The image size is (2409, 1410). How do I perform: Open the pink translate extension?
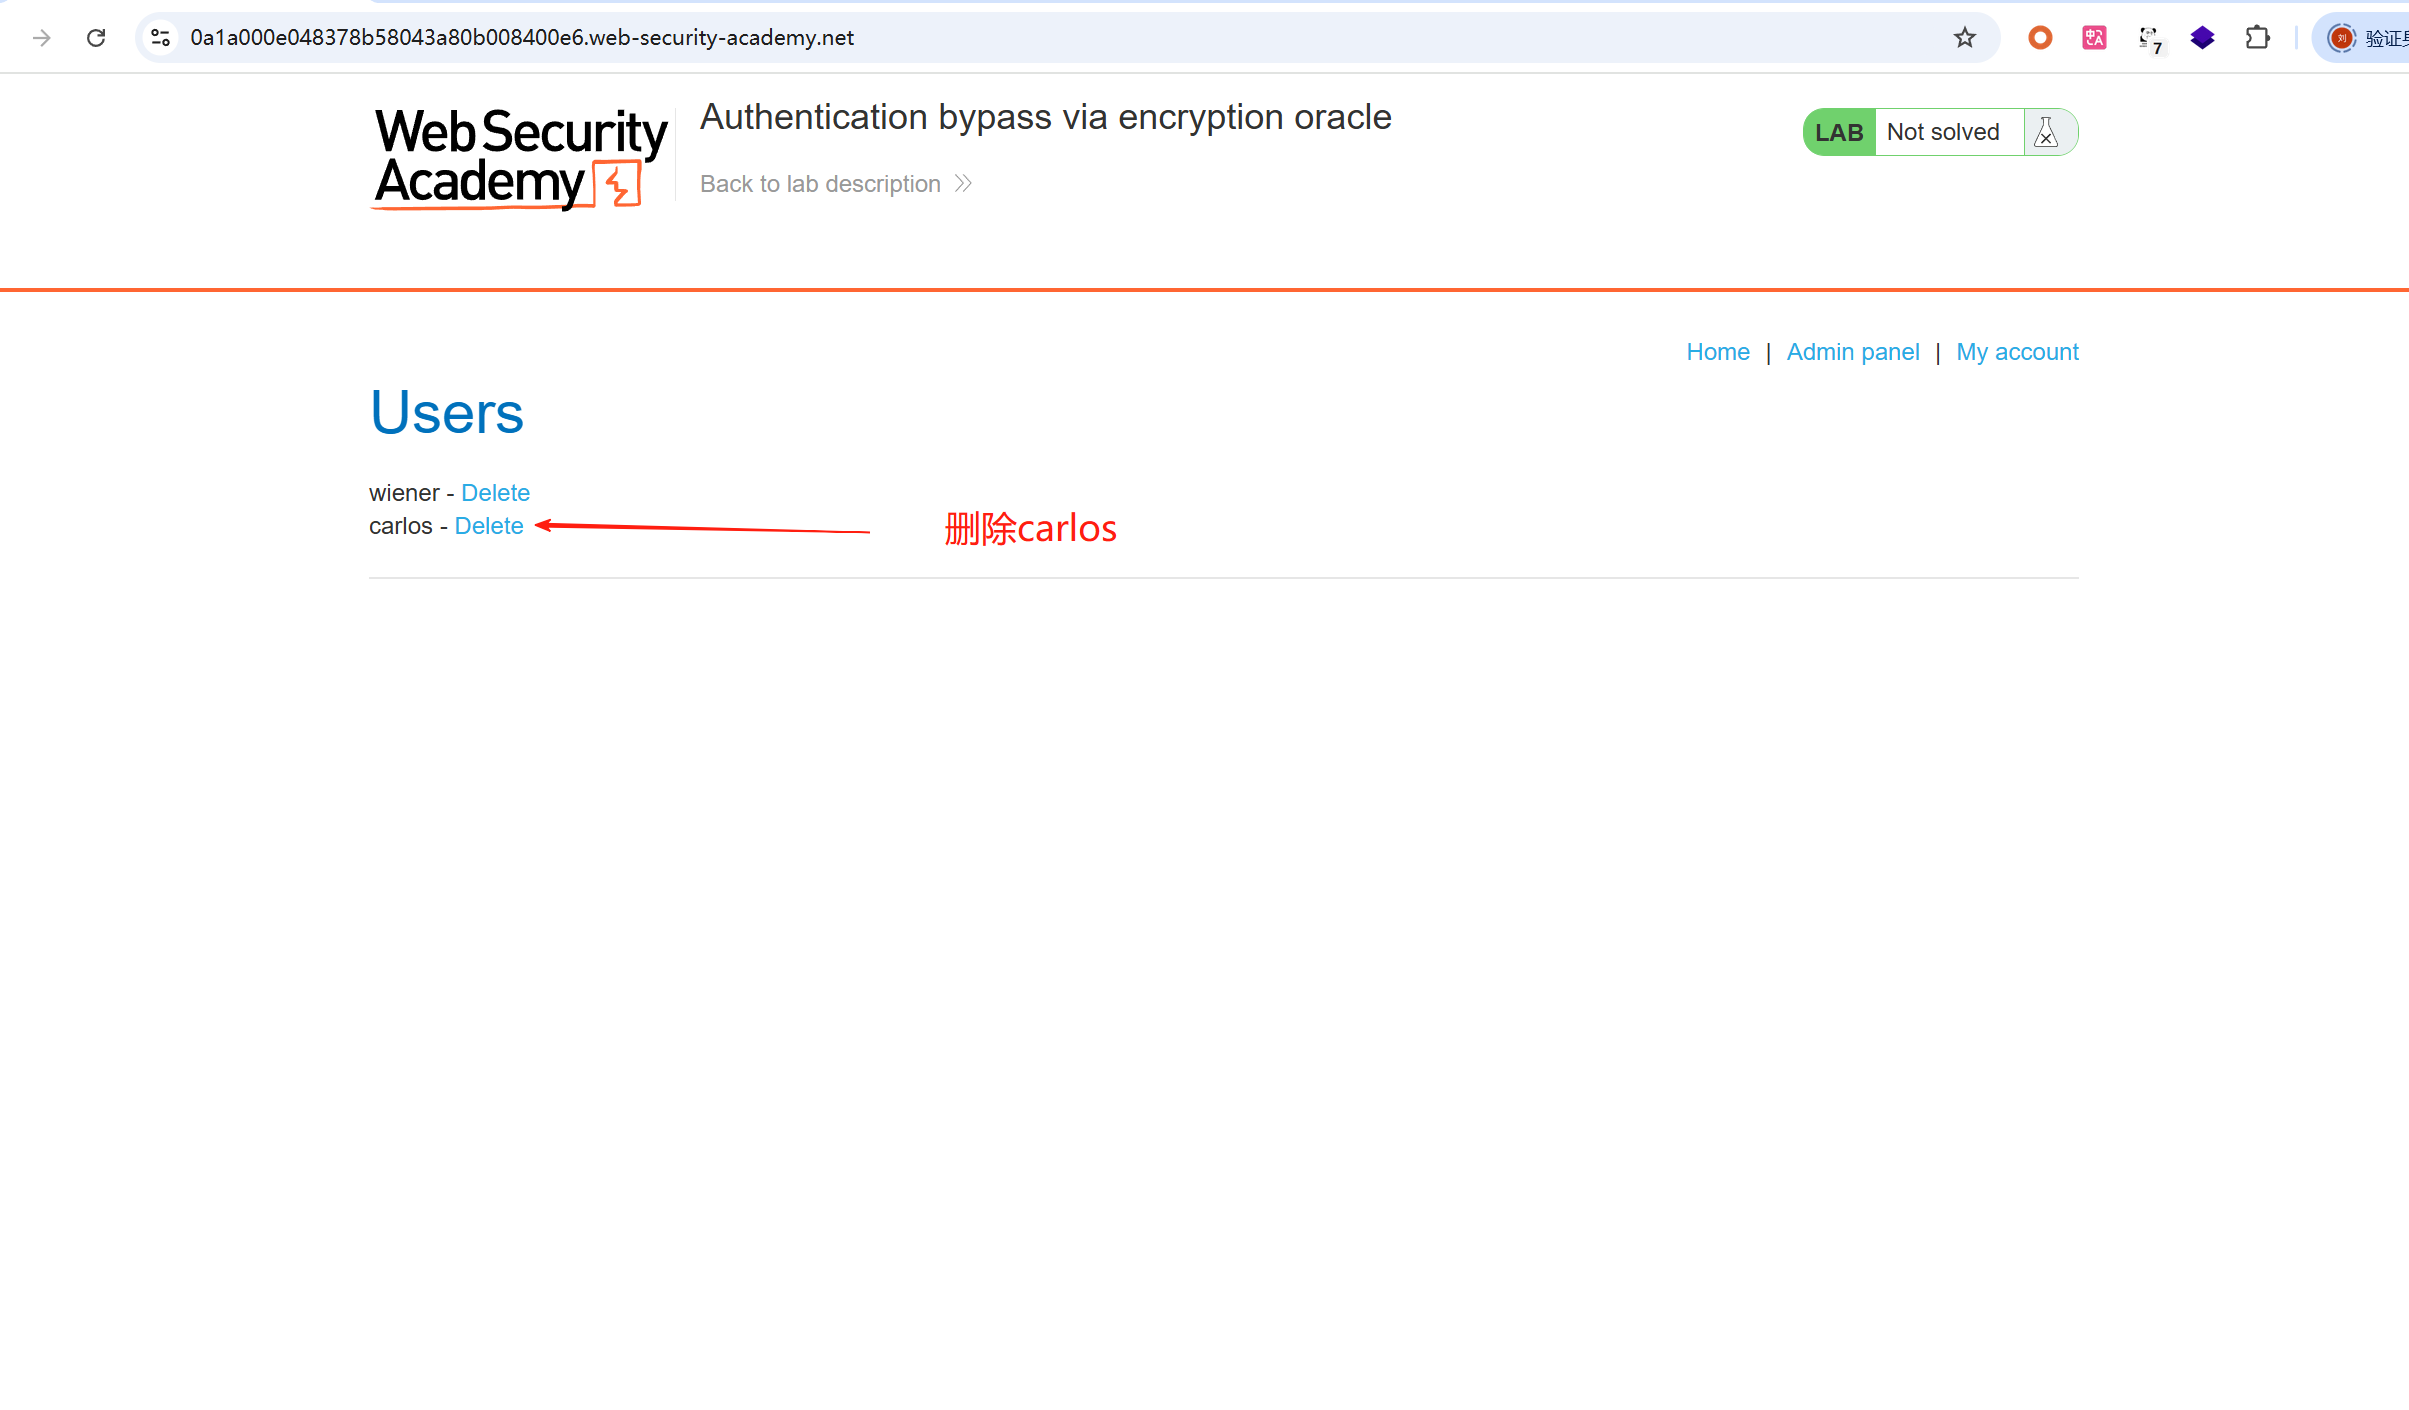pyautogui.click(x=2094, y=38)
